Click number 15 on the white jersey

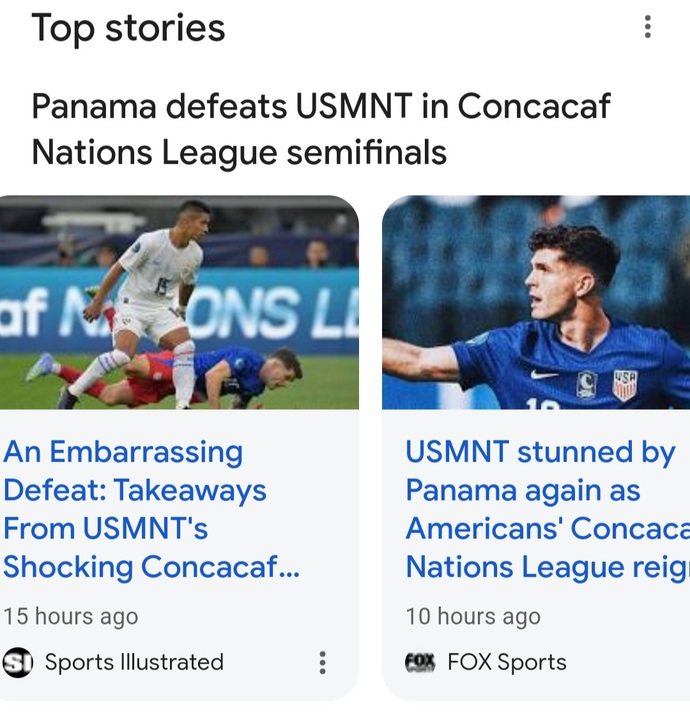[x=162, y=285]
